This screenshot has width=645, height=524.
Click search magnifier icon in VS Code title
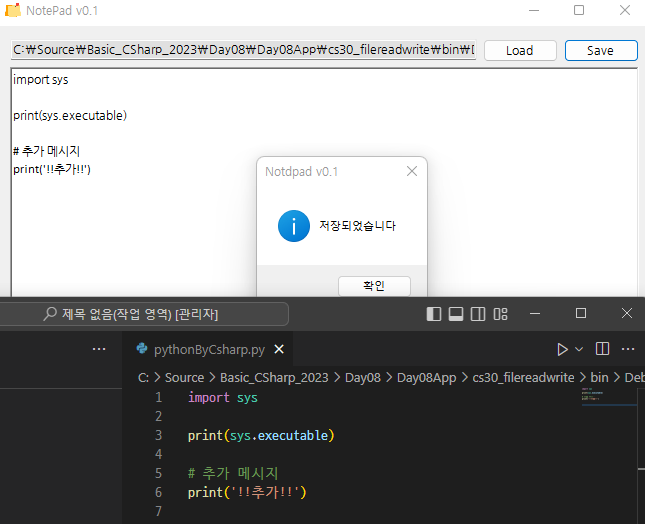point(50,314)
